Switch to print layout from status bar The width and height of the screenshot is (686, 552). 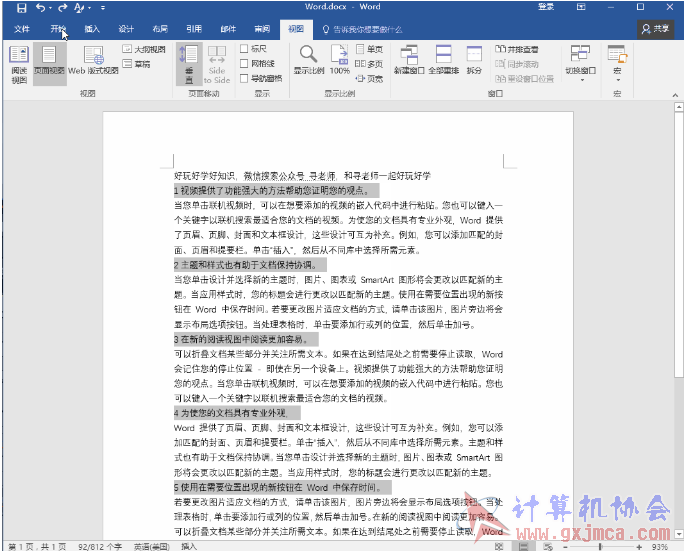(x=523, y=547)
